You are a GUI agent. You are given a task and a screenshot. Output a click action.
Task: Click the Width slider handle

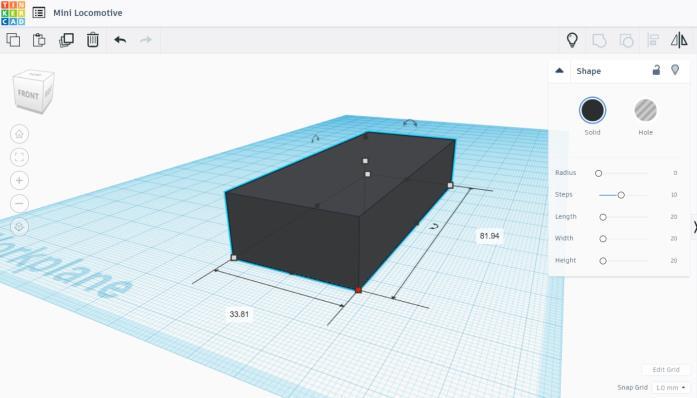click(603, 239)
